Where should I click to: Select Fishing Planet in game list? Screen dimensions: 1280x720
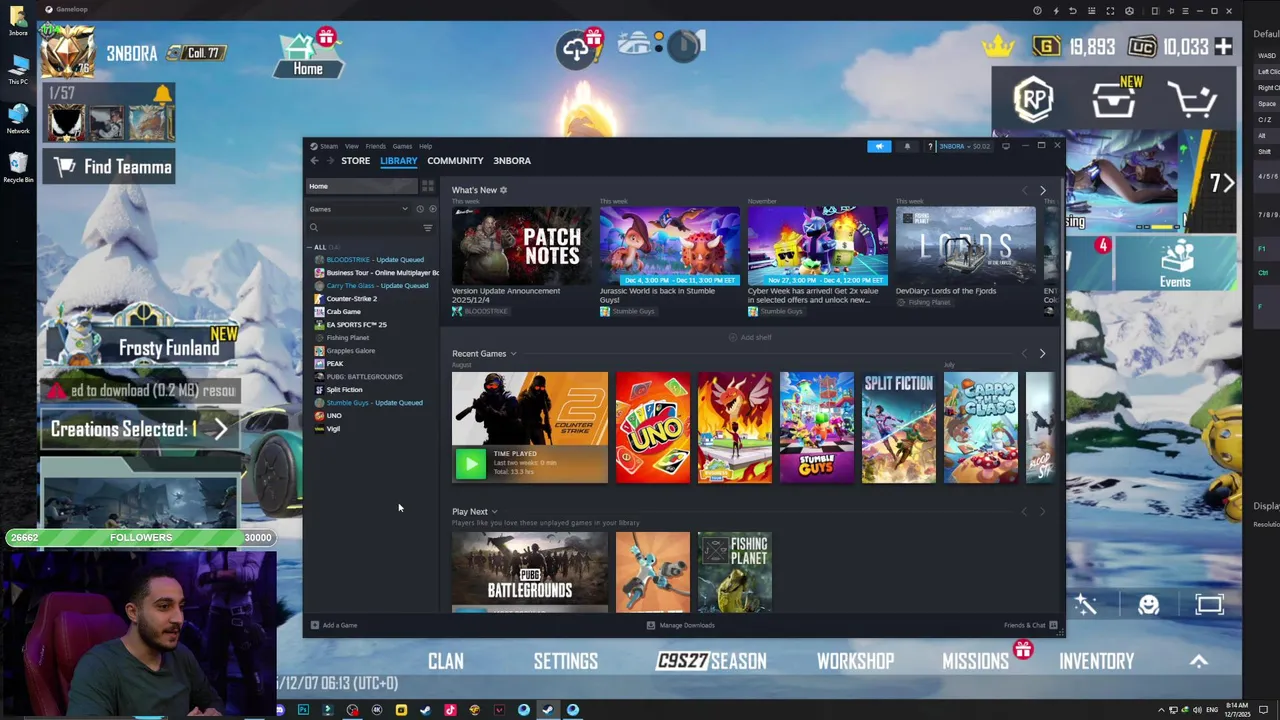pyautogui.click(x=347, y=337)
